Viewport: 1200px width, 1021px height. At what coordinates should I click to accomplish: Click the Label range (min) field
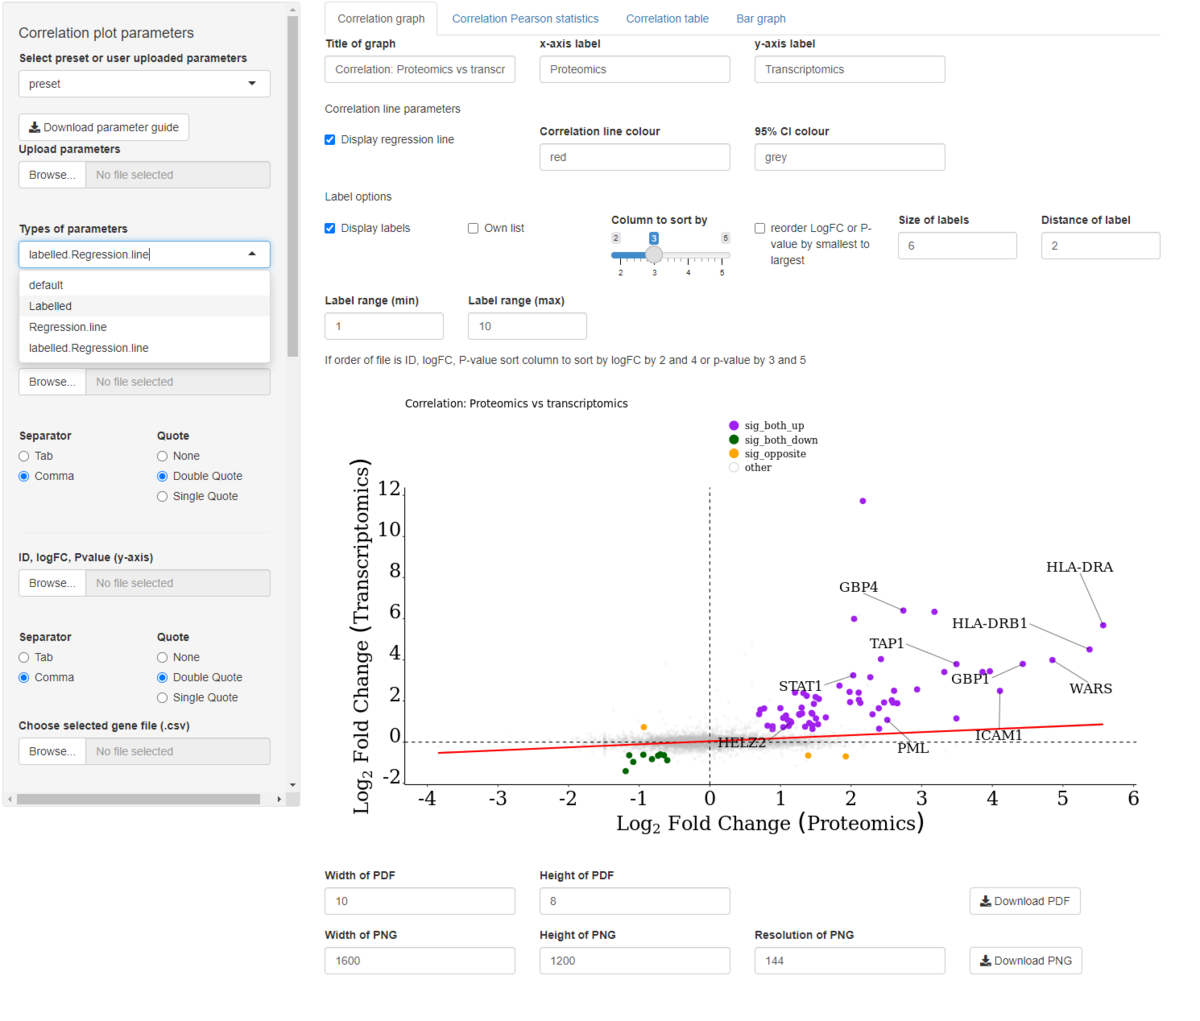point(384,326)
